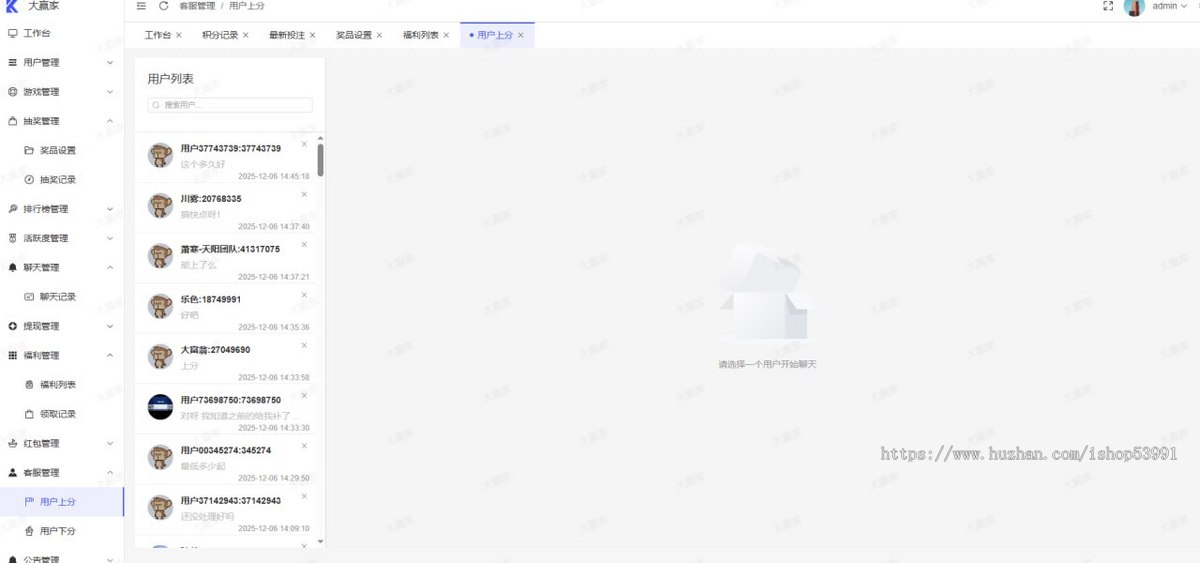Enter fullscreen mode using top-right icon
This screenshot has width=1200, height=563.
point(1108,6)
